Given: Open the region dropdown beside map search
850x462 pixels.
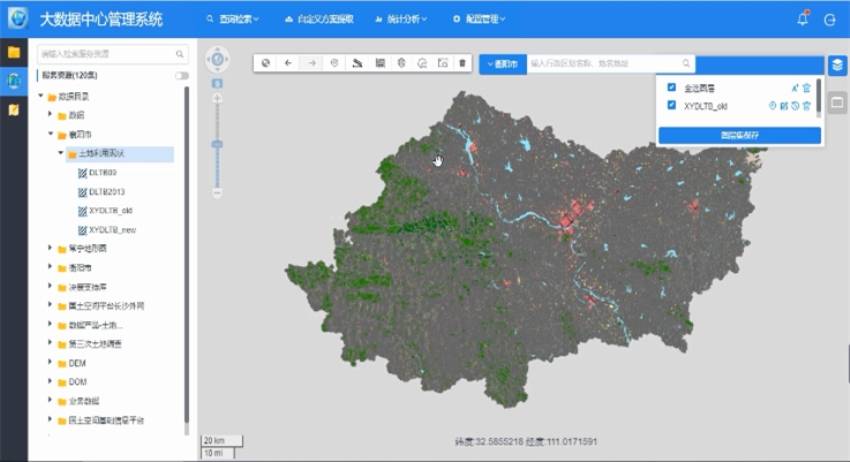Looking at the screenshot, I should click(x=501, y=63).
